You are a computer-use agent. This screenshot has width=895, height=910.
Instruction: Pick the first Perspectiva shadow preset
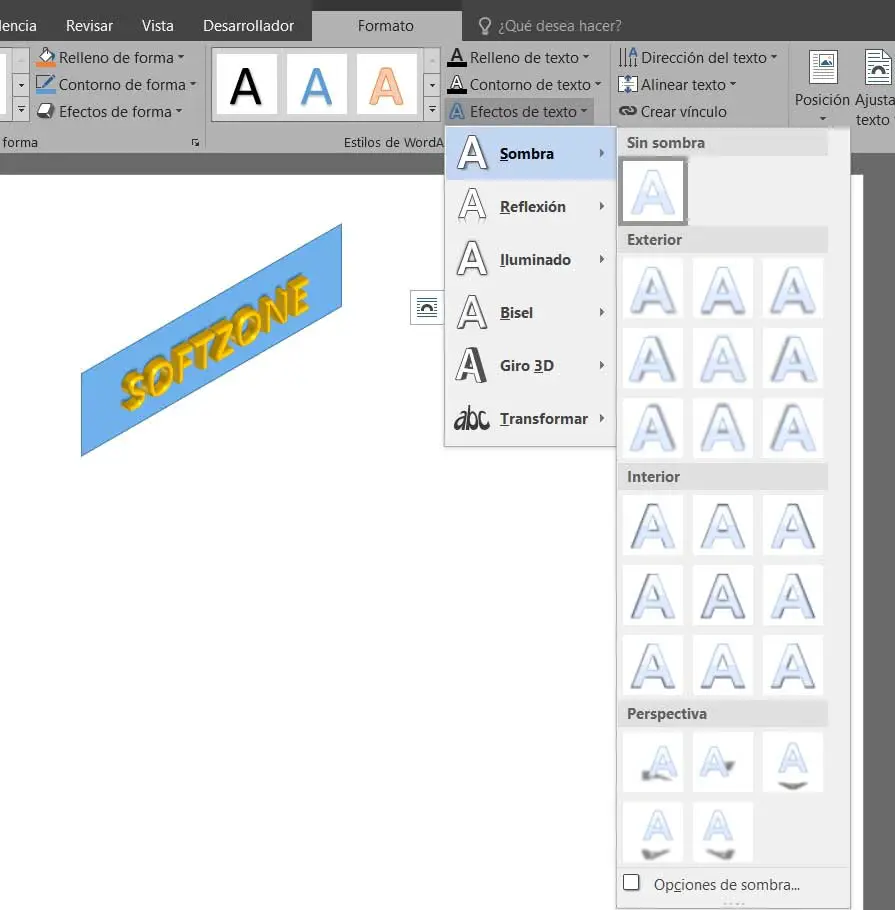(x=653, y=762)
